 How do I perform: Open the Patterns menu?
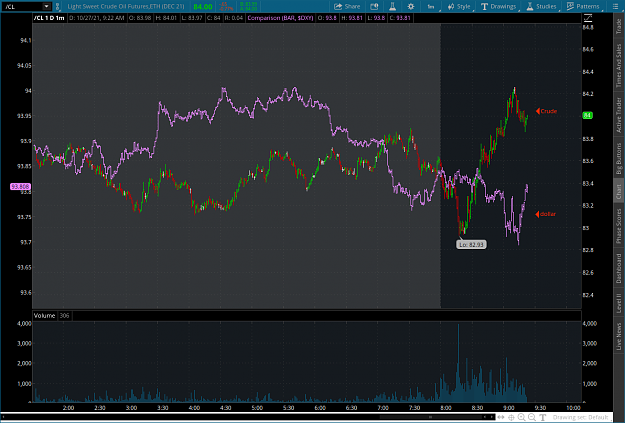583,6
